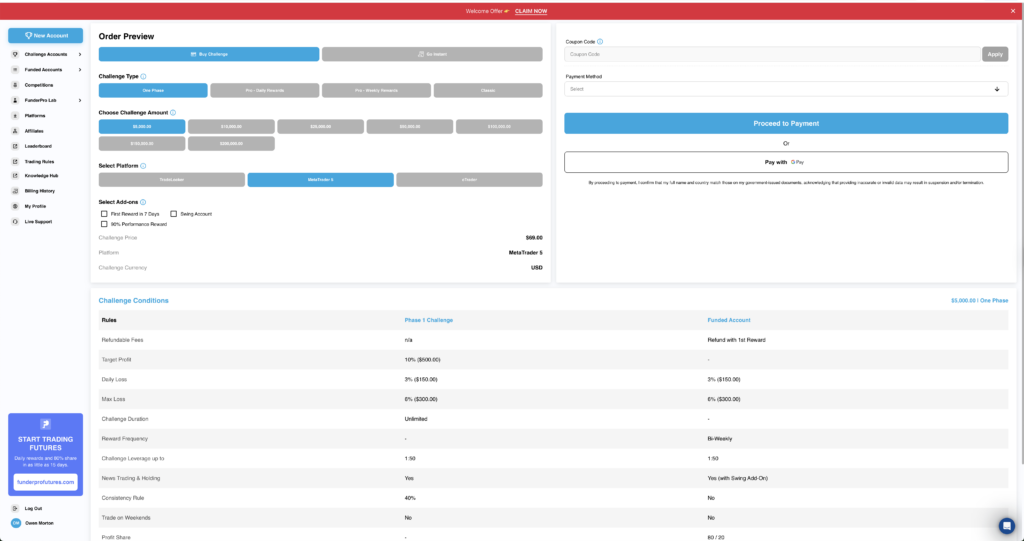Open Live Support via headset icon
This screenshot has height=541, width=1024.
coord(15,221)
